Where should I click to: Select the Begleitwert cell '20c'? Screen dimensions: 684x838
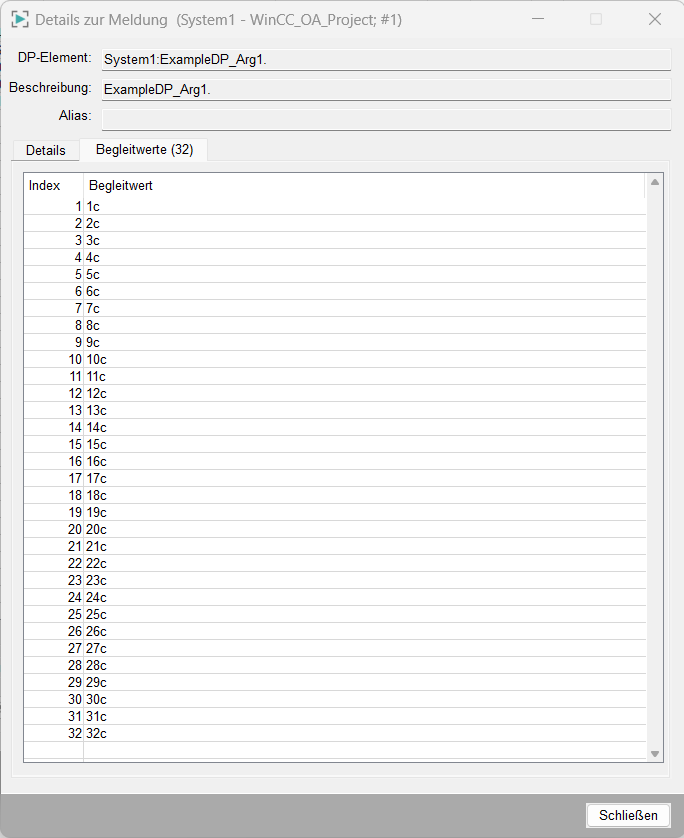(364, 529)
